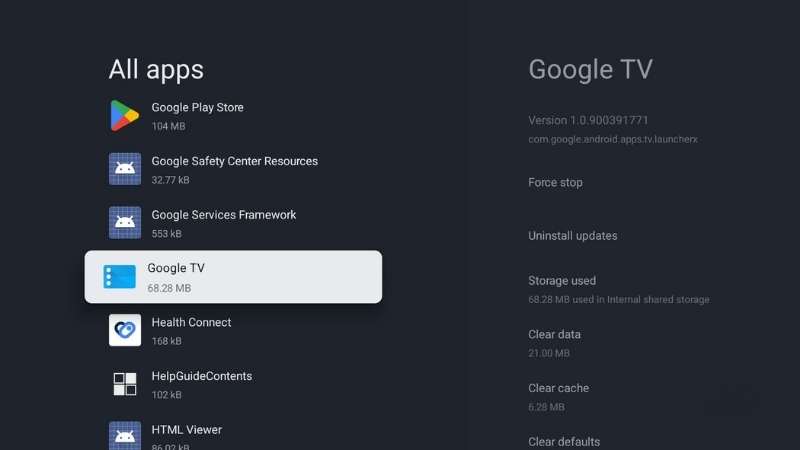The width and height of the screenshot is (800, 450).
Task: Select the HTML Viewer app name
Action: 186,430
